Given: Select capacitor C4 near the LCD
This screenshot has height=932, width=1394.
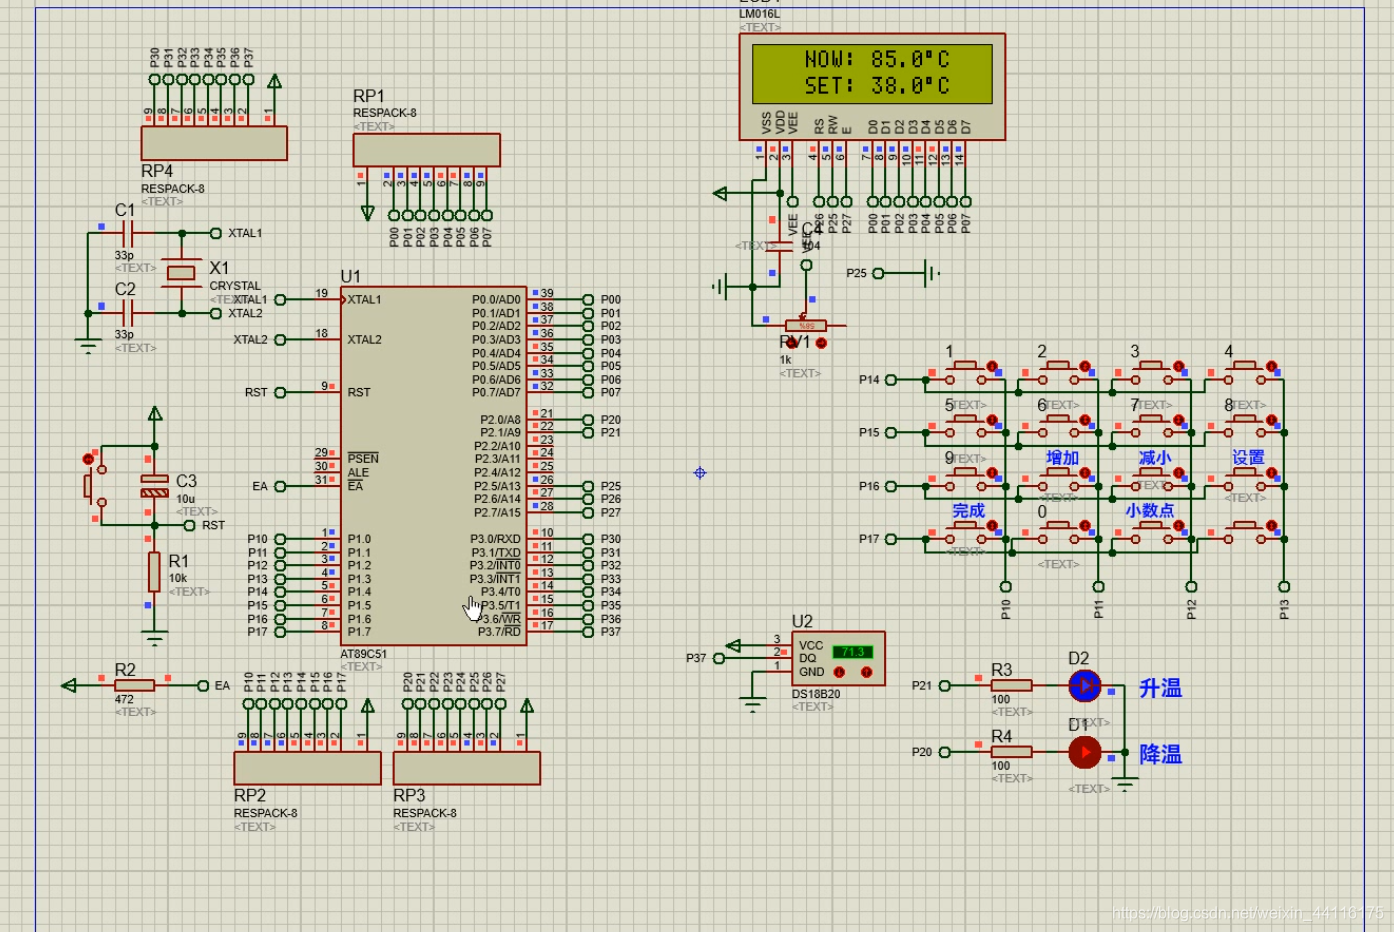Looking at the screenshot, I should click(x=778, y=245).
